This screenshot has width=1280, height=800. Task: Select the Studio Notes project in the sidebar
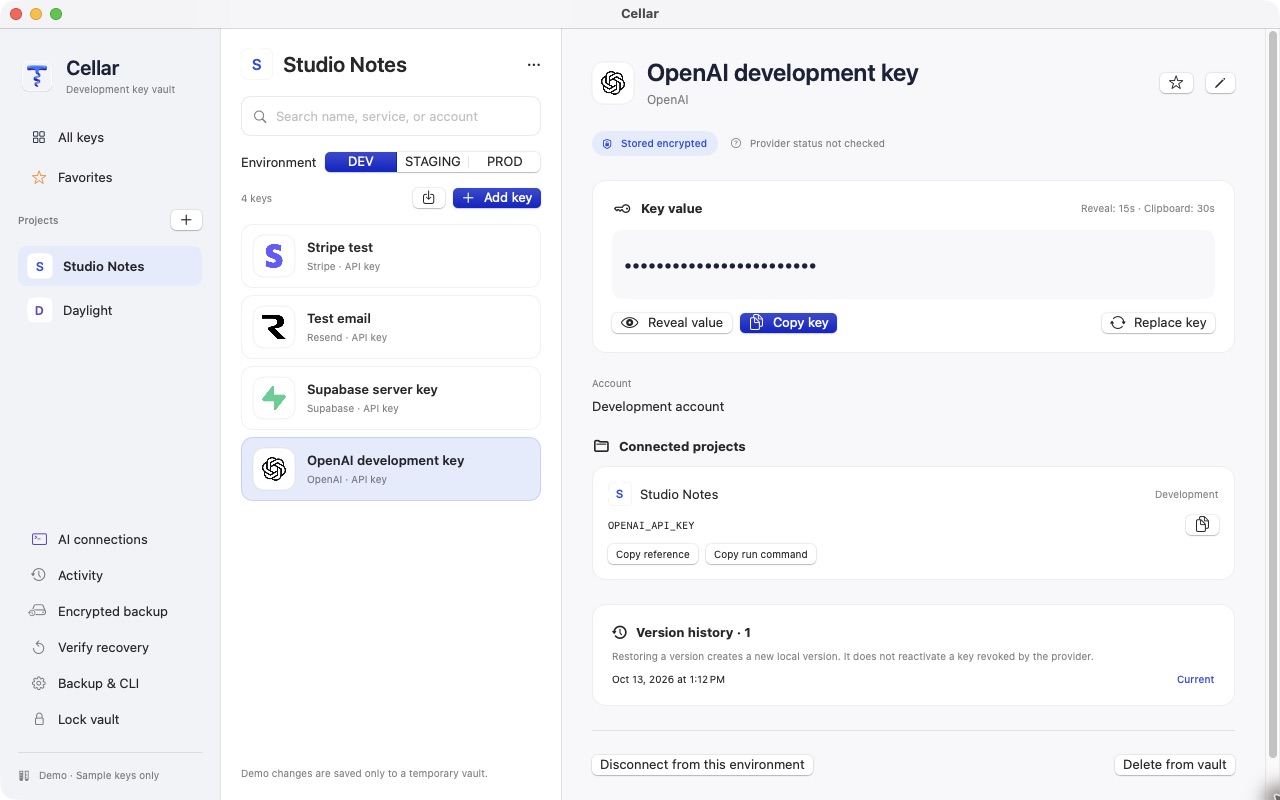pyautogui.click(x=110, y=266)
